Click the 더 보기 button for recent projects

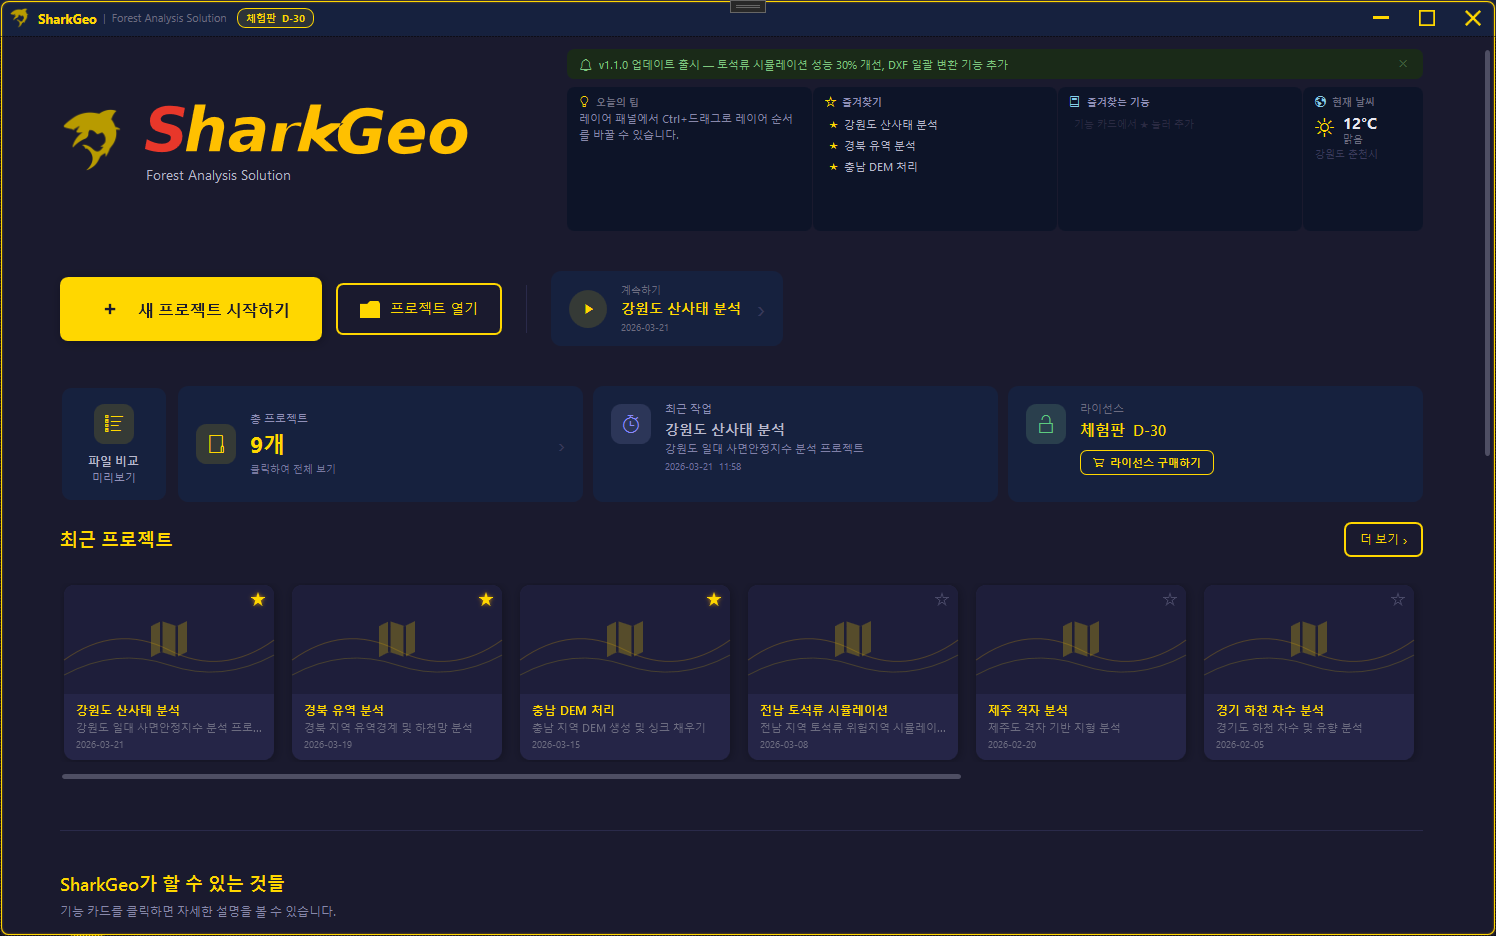coord(1383,539)
